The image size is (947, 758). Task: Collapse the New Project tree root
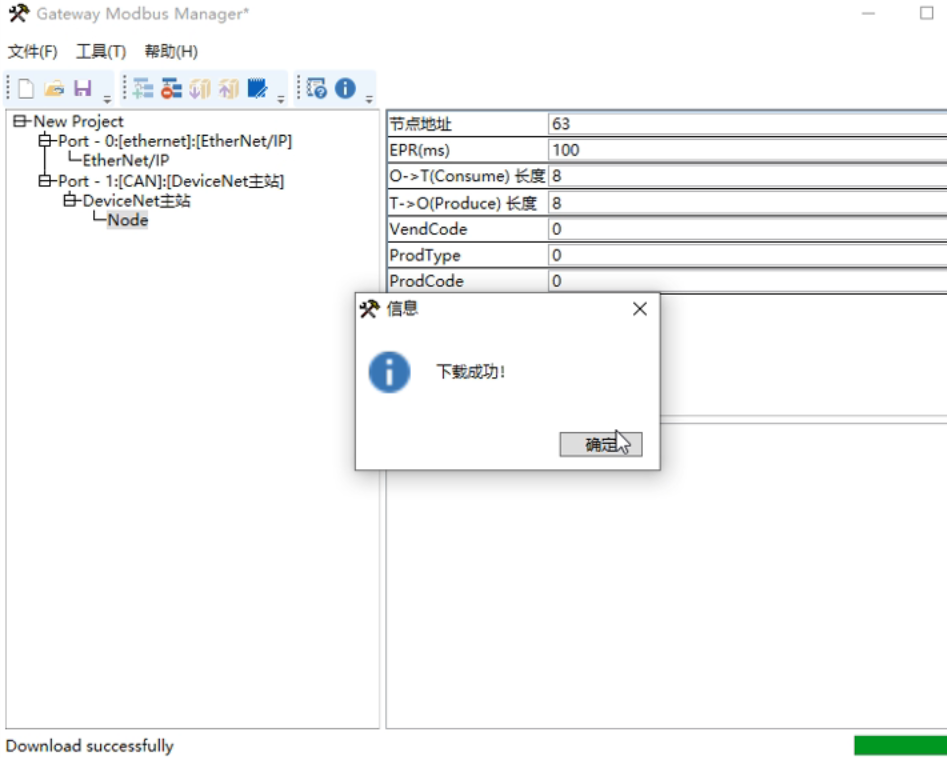20,122
